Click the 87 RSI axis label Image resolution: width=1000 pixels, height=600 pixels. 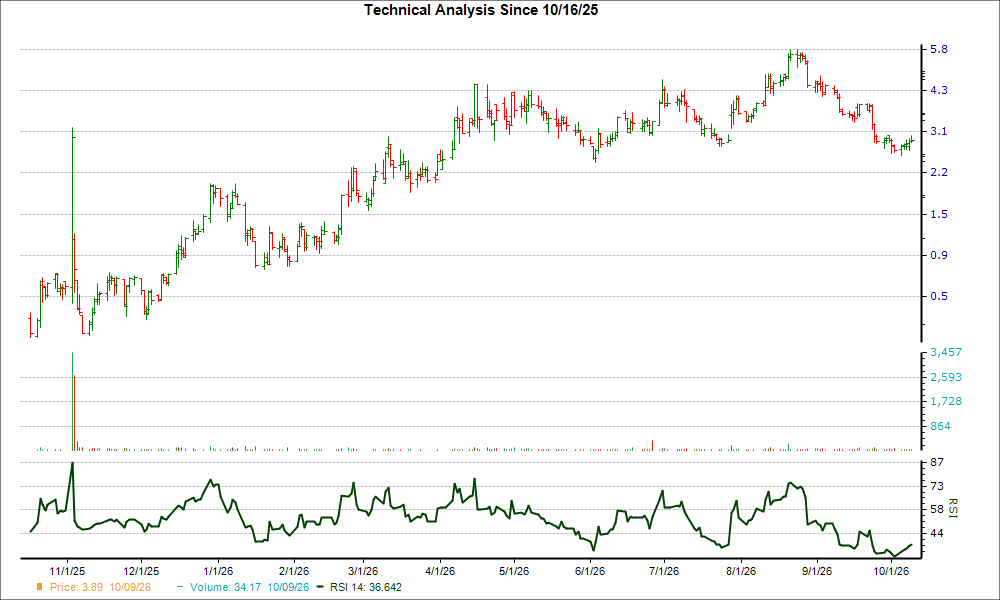pyautogui.click(x=937, y=462)
